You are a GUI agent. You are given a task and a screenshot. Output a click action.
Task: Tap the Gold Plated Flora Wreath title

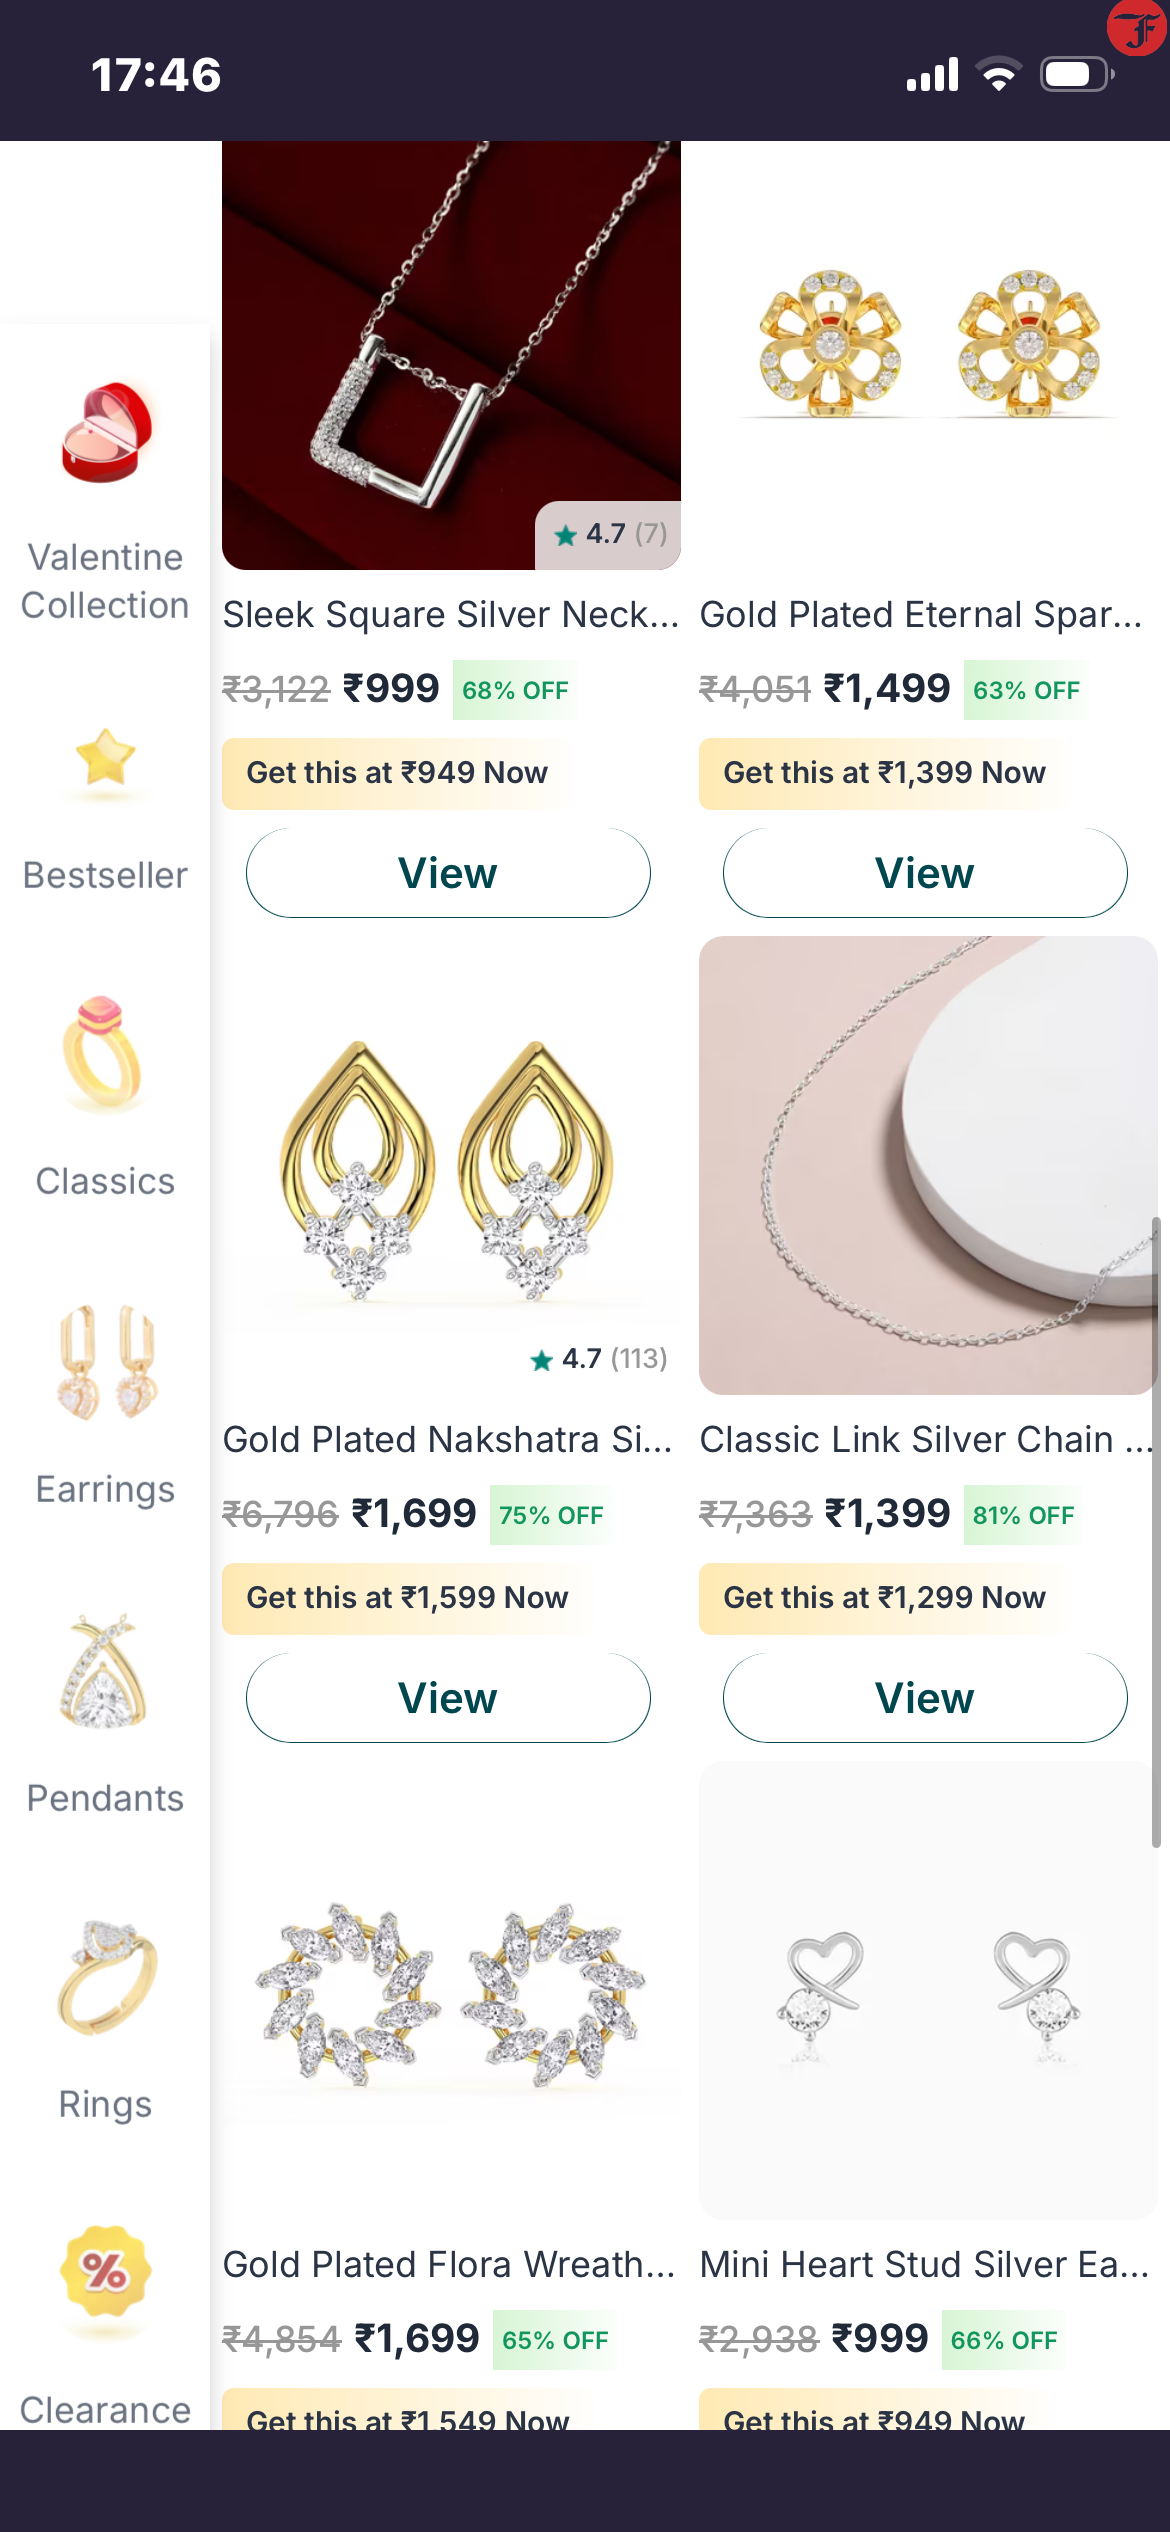(x=448, y=2264)
